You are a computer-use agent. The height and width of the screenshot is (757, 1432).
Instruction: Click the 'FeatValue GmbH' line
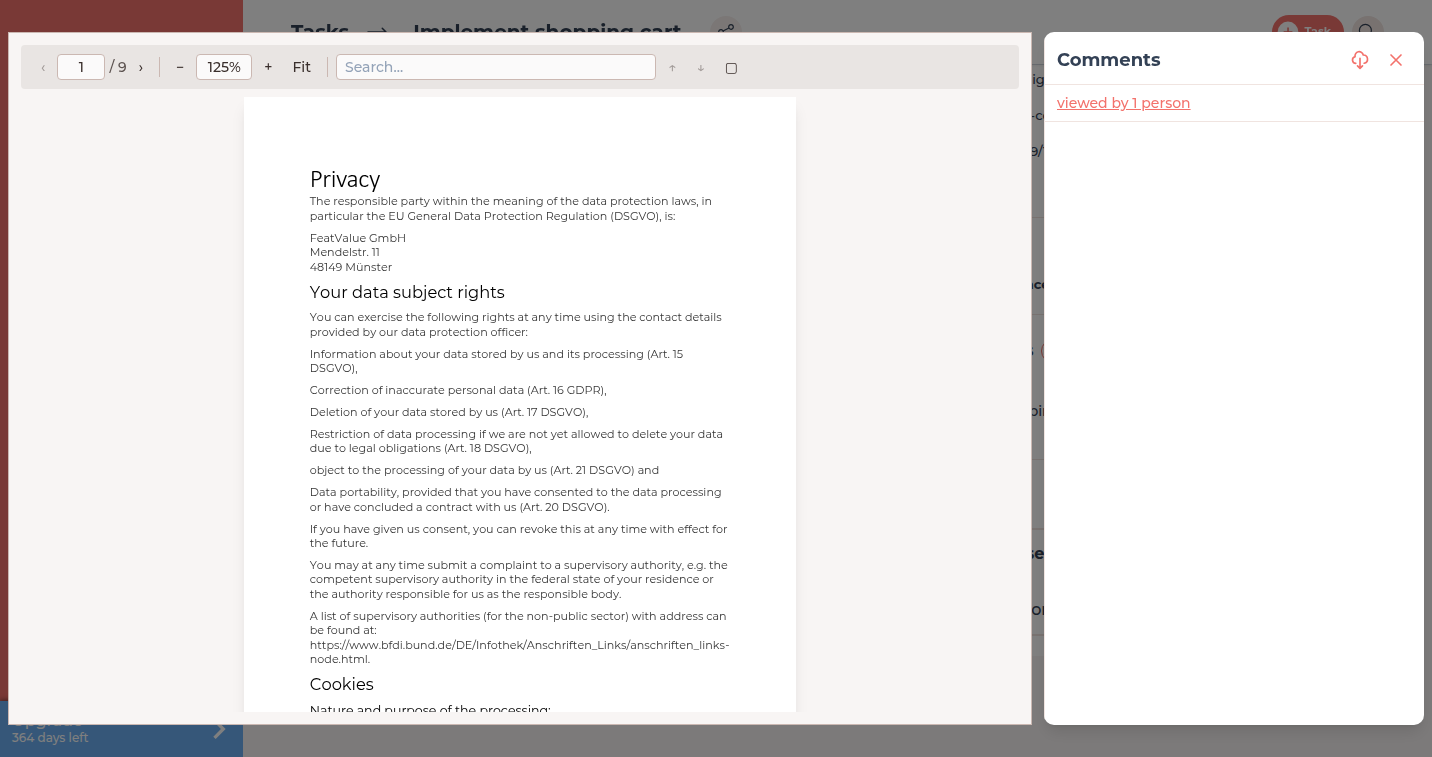358,238
